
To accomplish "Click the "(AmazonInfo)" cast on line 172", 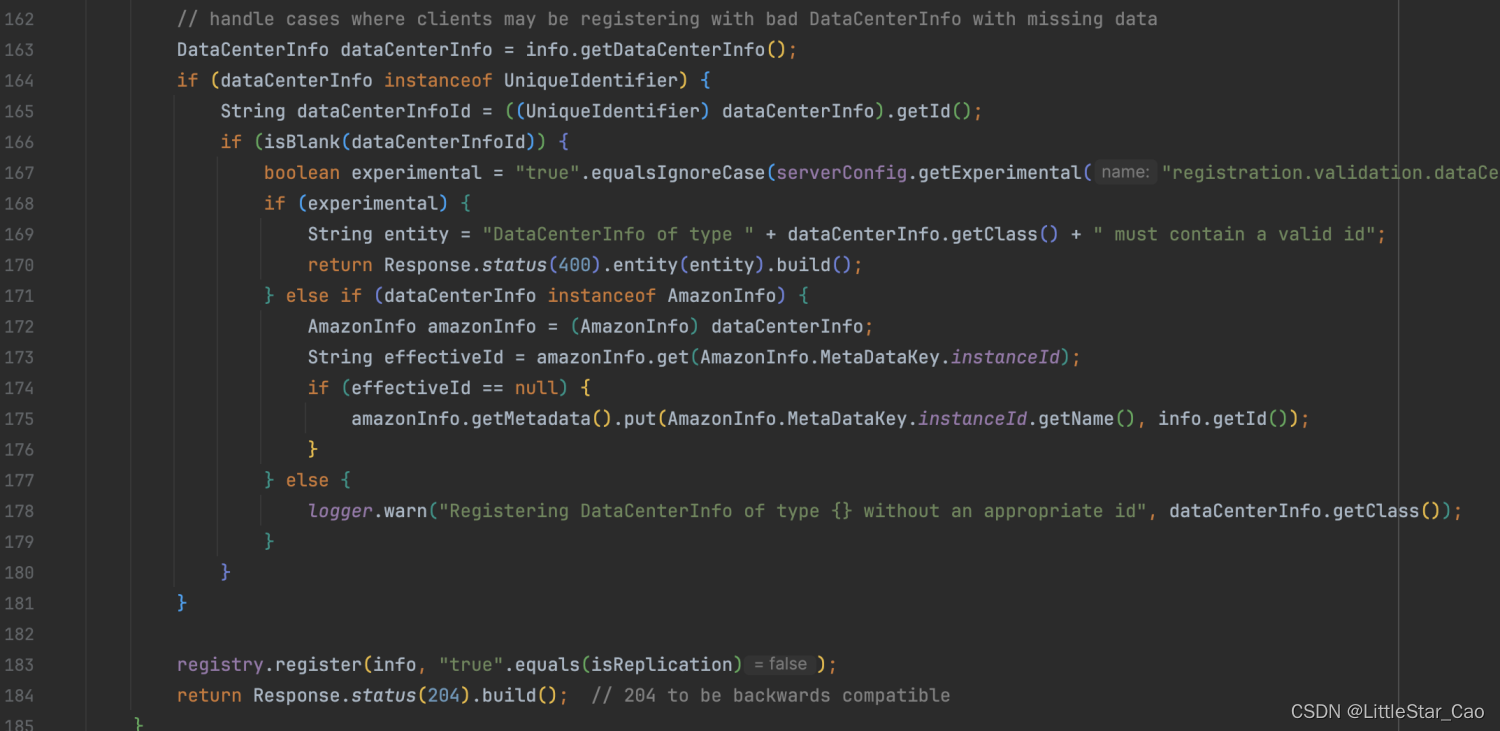I will 635,327.
